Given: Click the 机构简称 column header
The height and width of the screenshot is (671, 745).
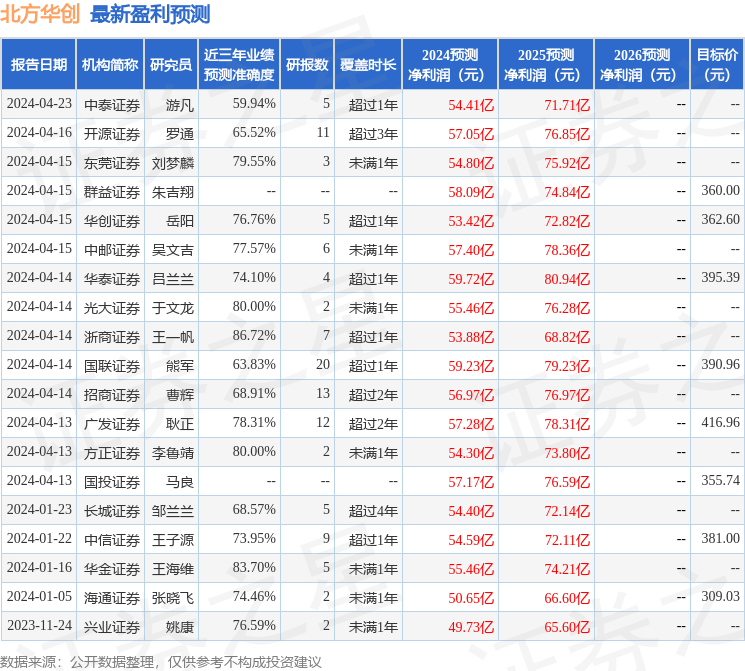Looking at the screenshot, I should [110, 65].
